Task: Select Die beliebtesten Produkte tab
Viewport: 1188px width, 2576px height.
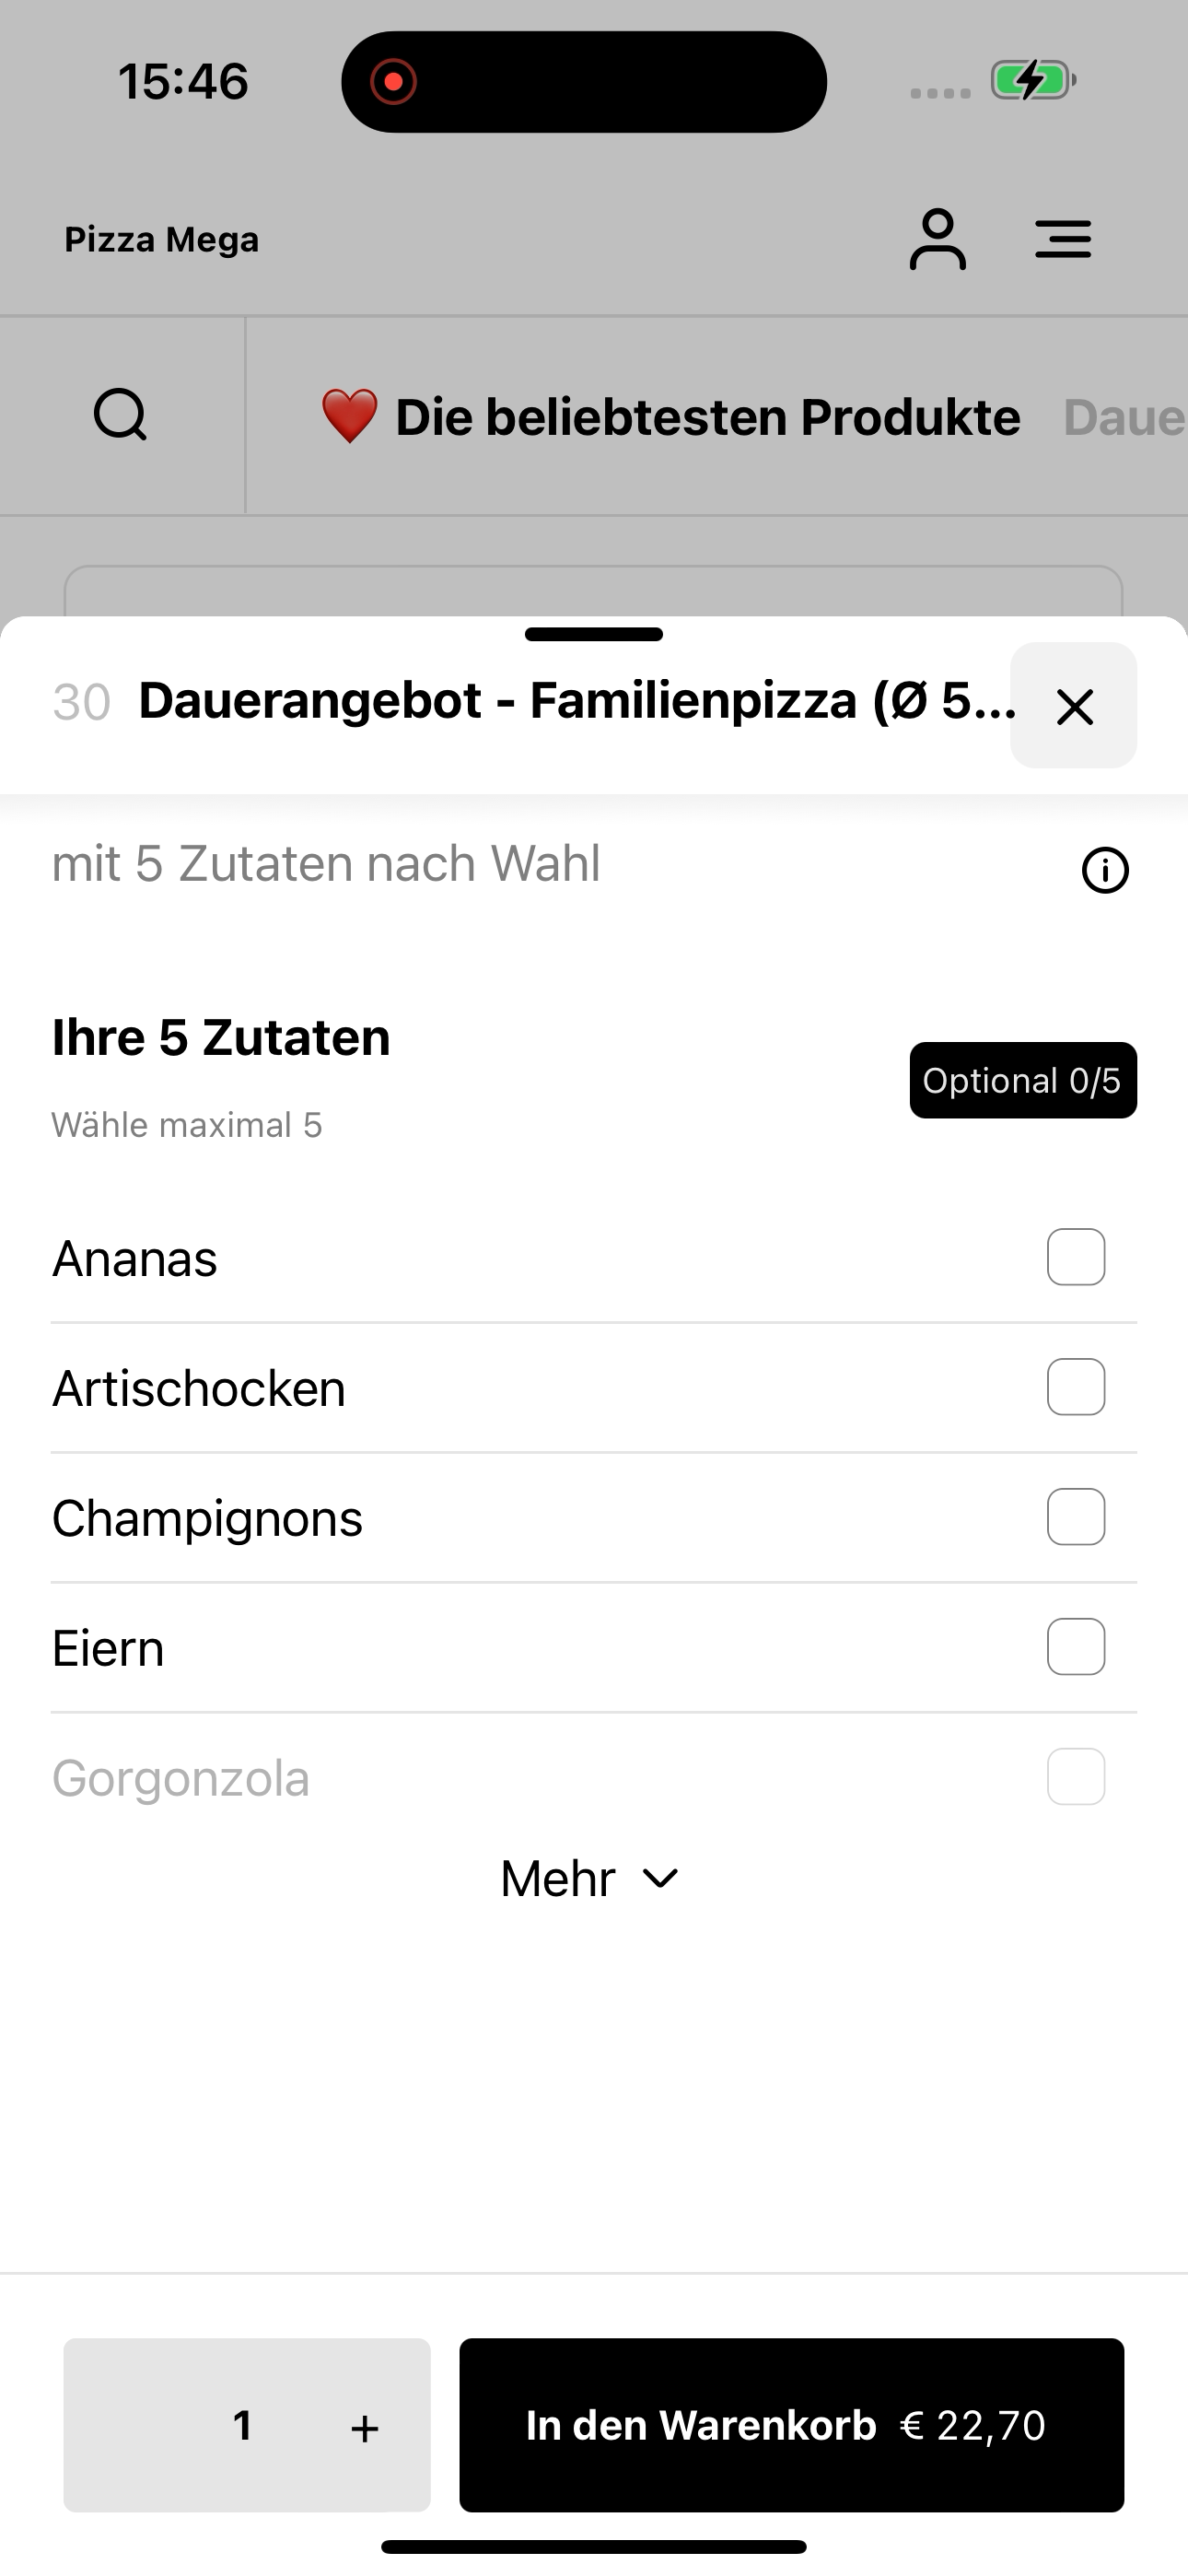Action: coord(670,417)
